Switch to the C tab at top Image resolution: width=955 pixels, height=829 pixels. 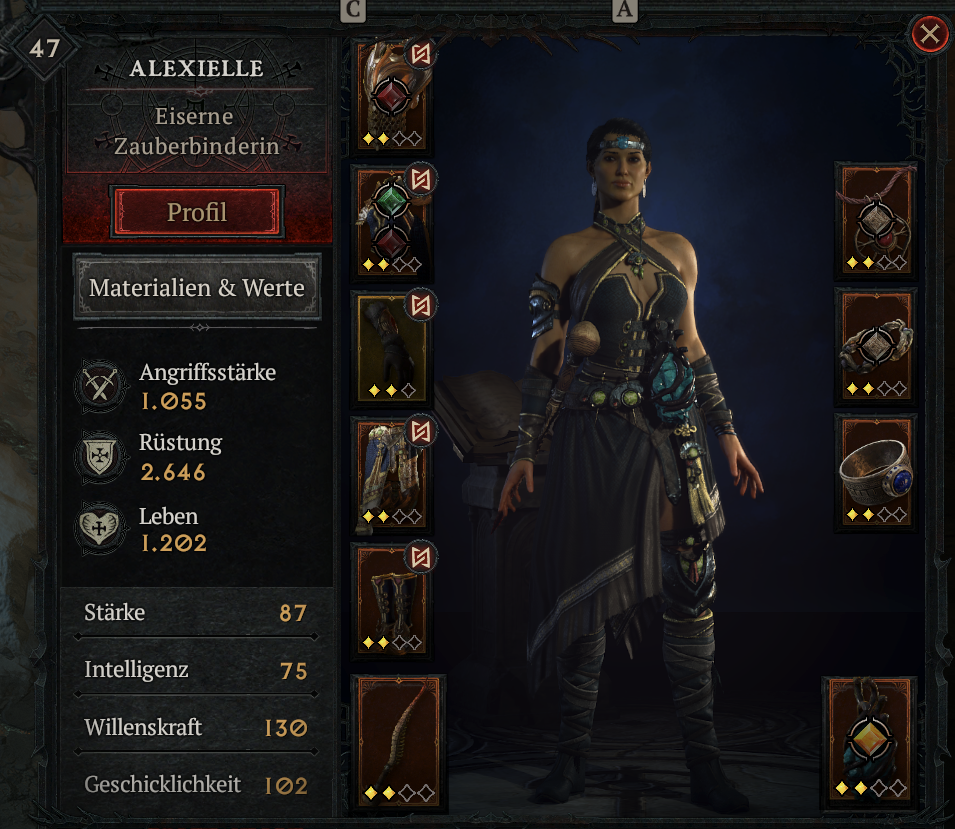353,10
